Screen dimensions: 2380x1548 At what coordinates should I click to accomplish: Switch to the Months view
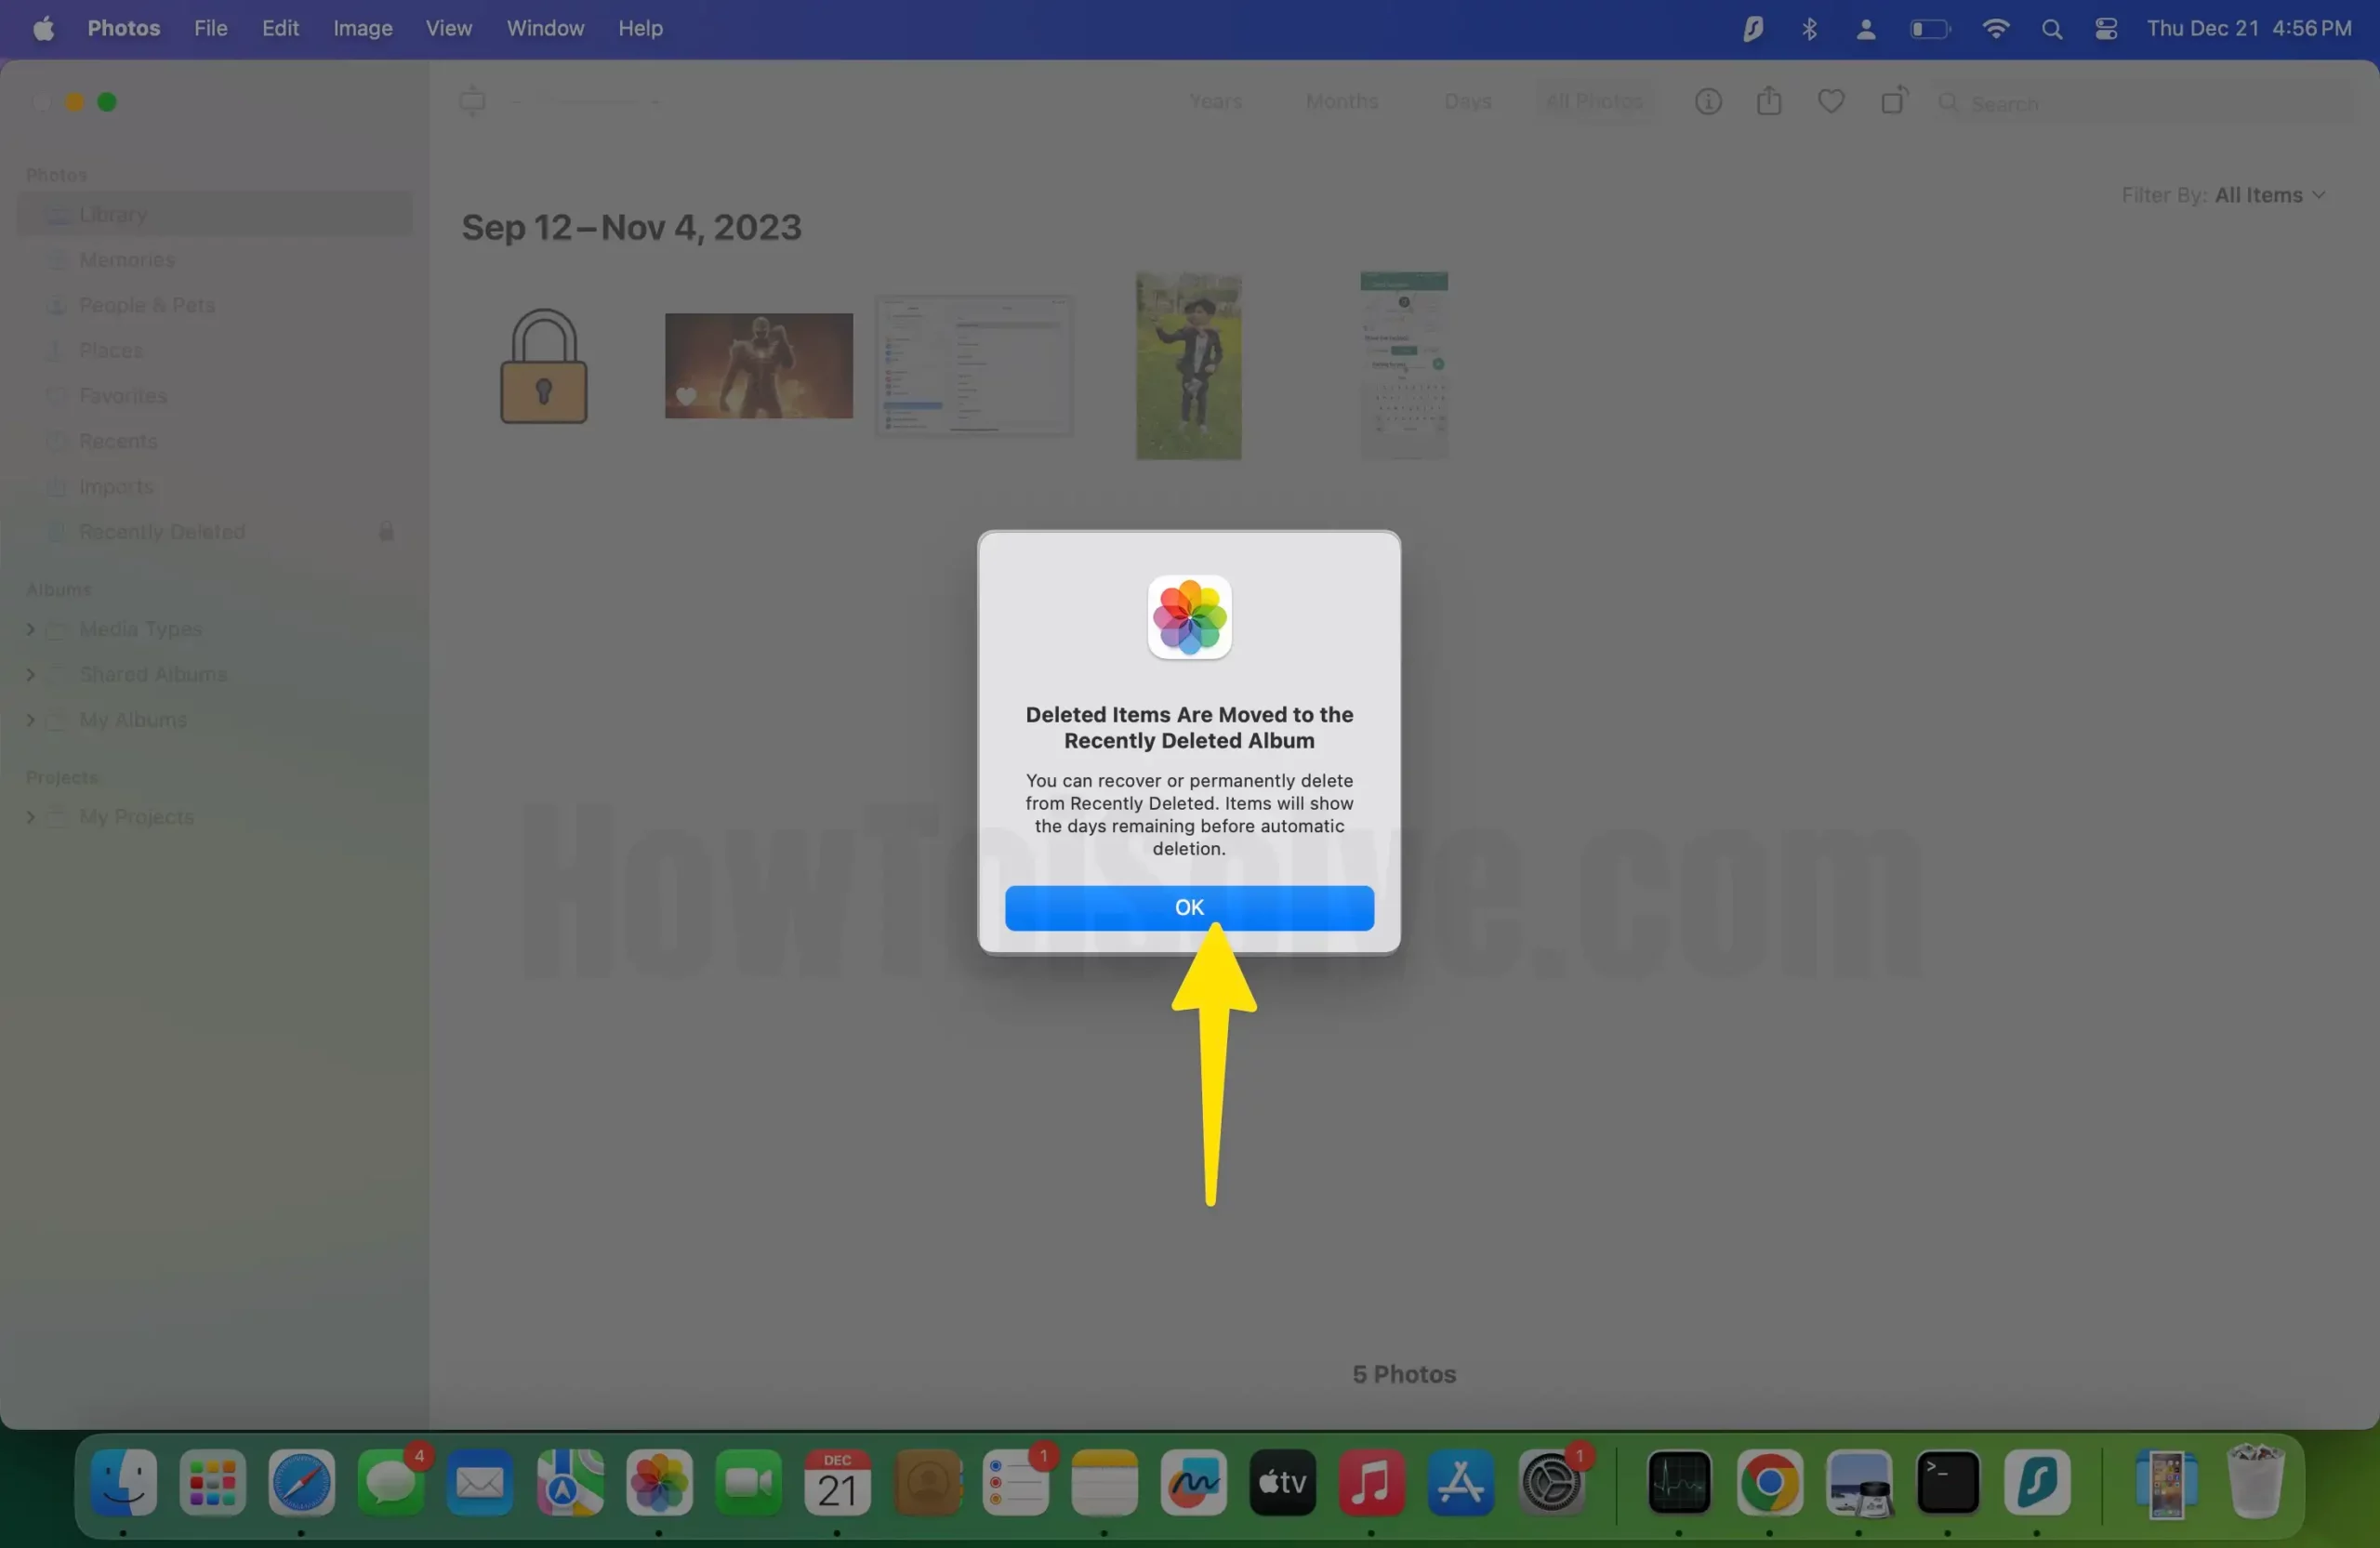[1341, 101]
